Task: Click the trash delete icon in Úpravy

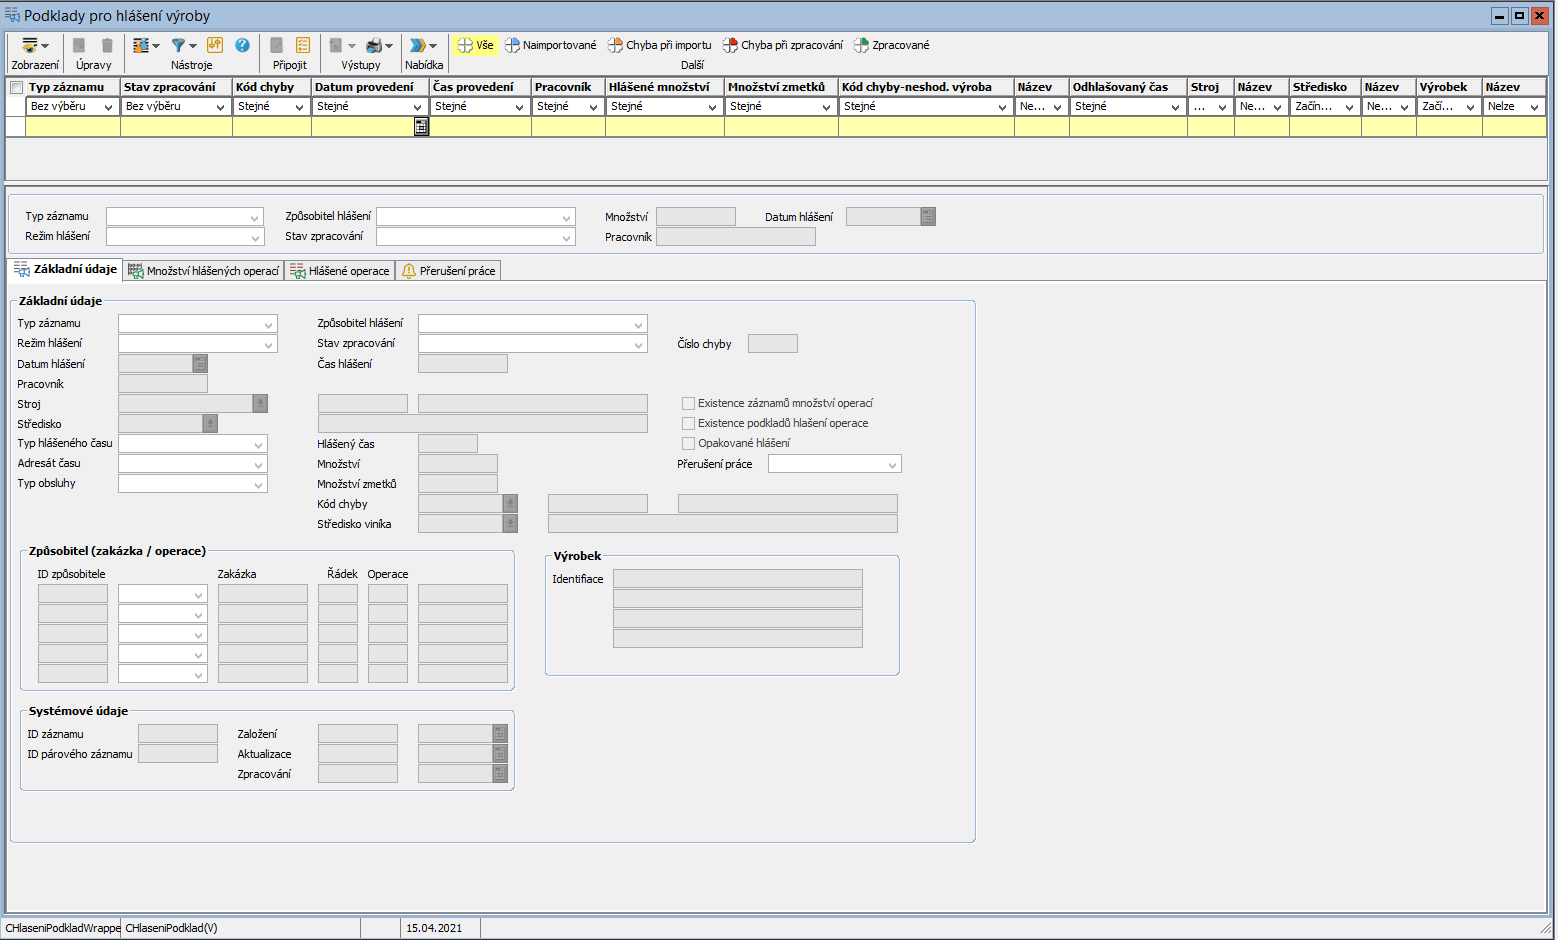Action: click(x=107, y=46)
